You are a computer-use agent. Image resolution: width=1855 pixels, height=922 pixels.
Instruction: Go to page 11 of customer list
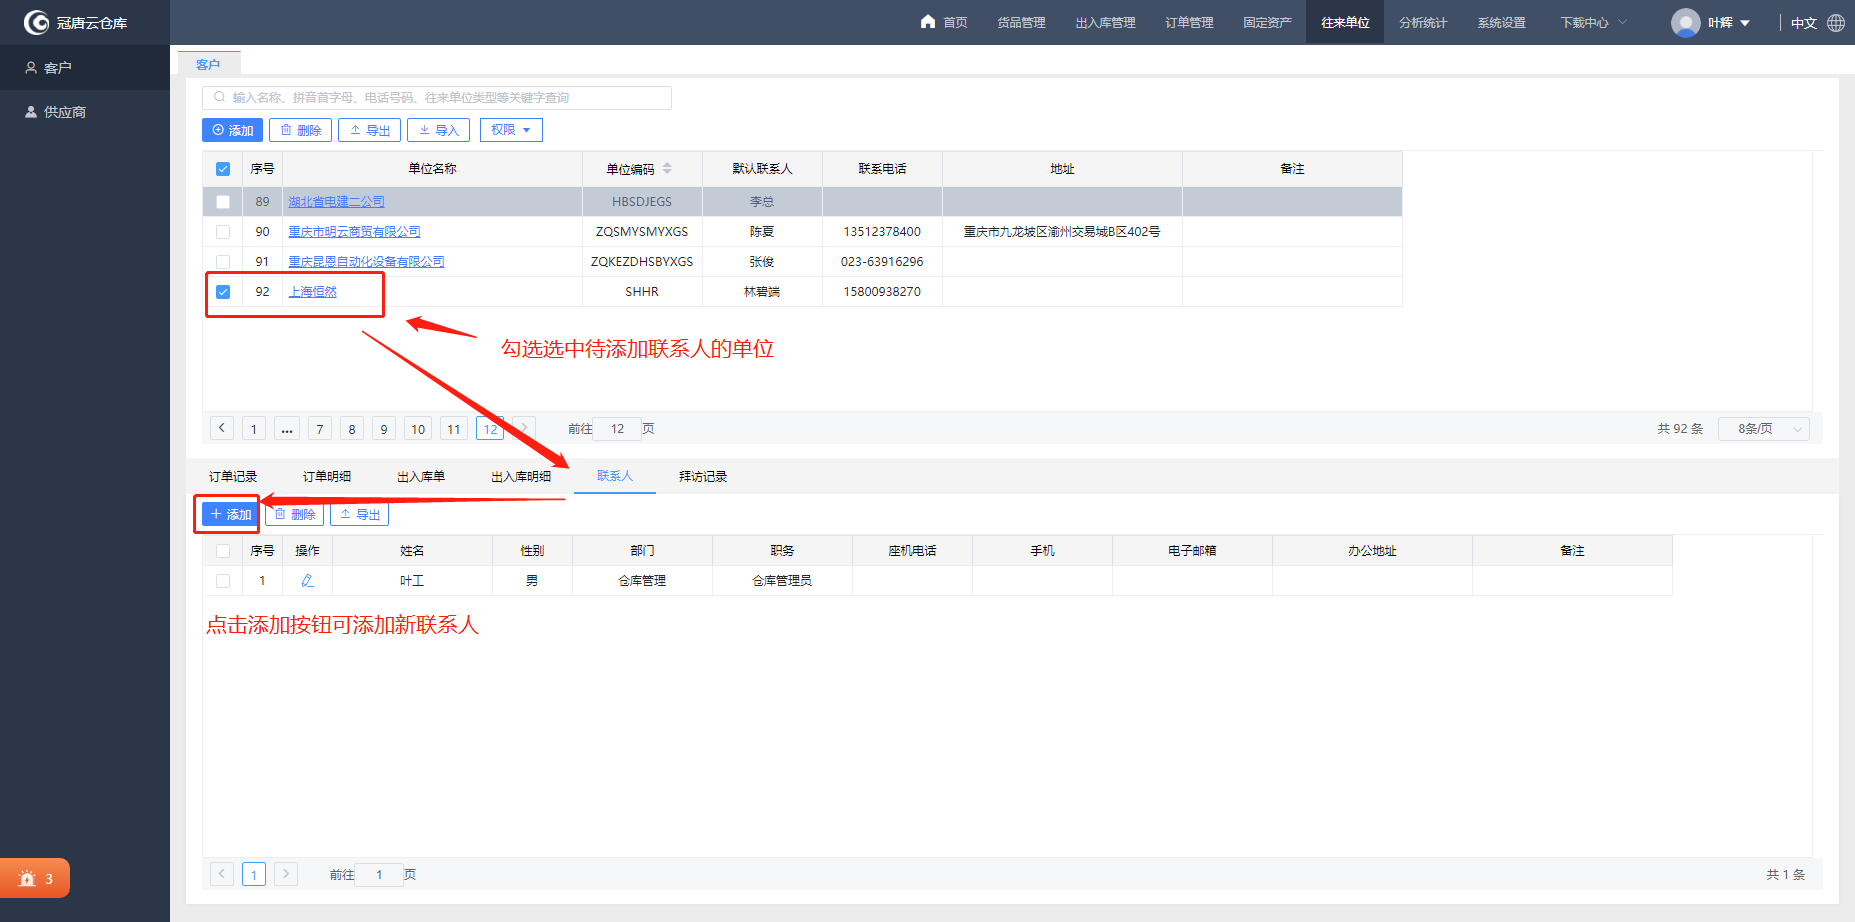454,429
